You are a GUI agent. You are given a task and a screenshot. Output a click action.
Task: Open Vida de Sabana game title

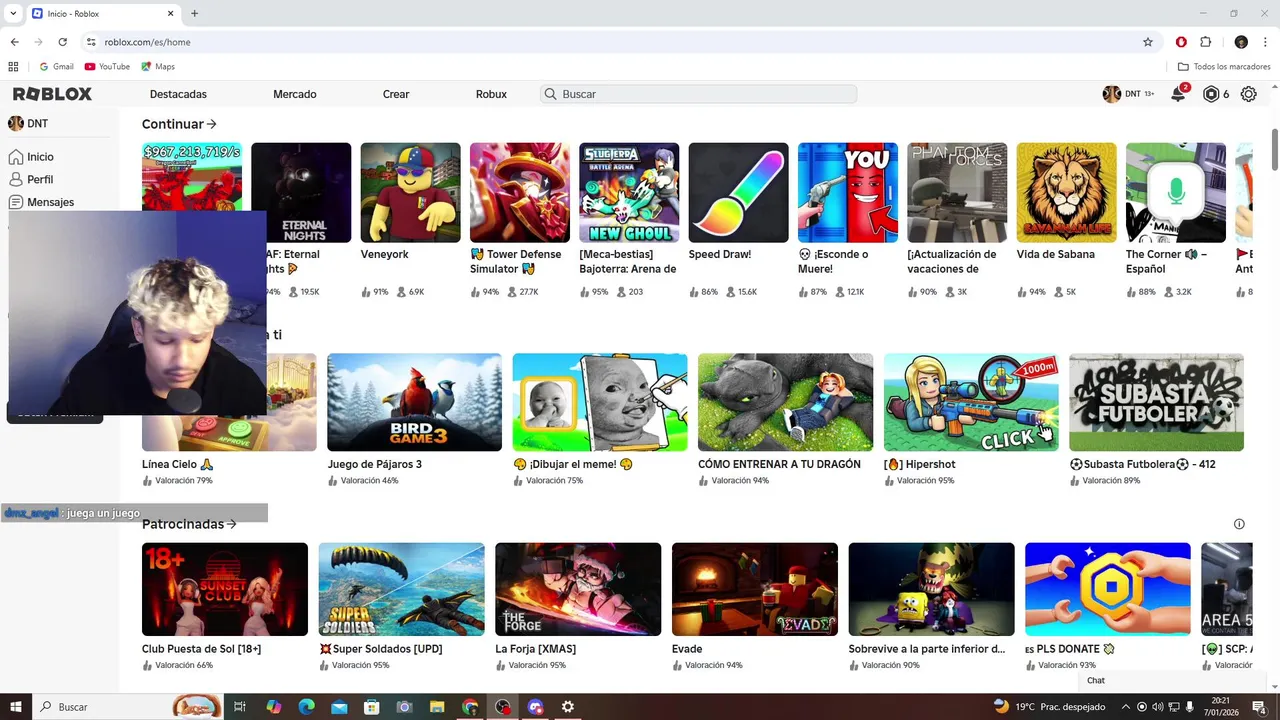pyautogui.click(x=1056, y=255)
